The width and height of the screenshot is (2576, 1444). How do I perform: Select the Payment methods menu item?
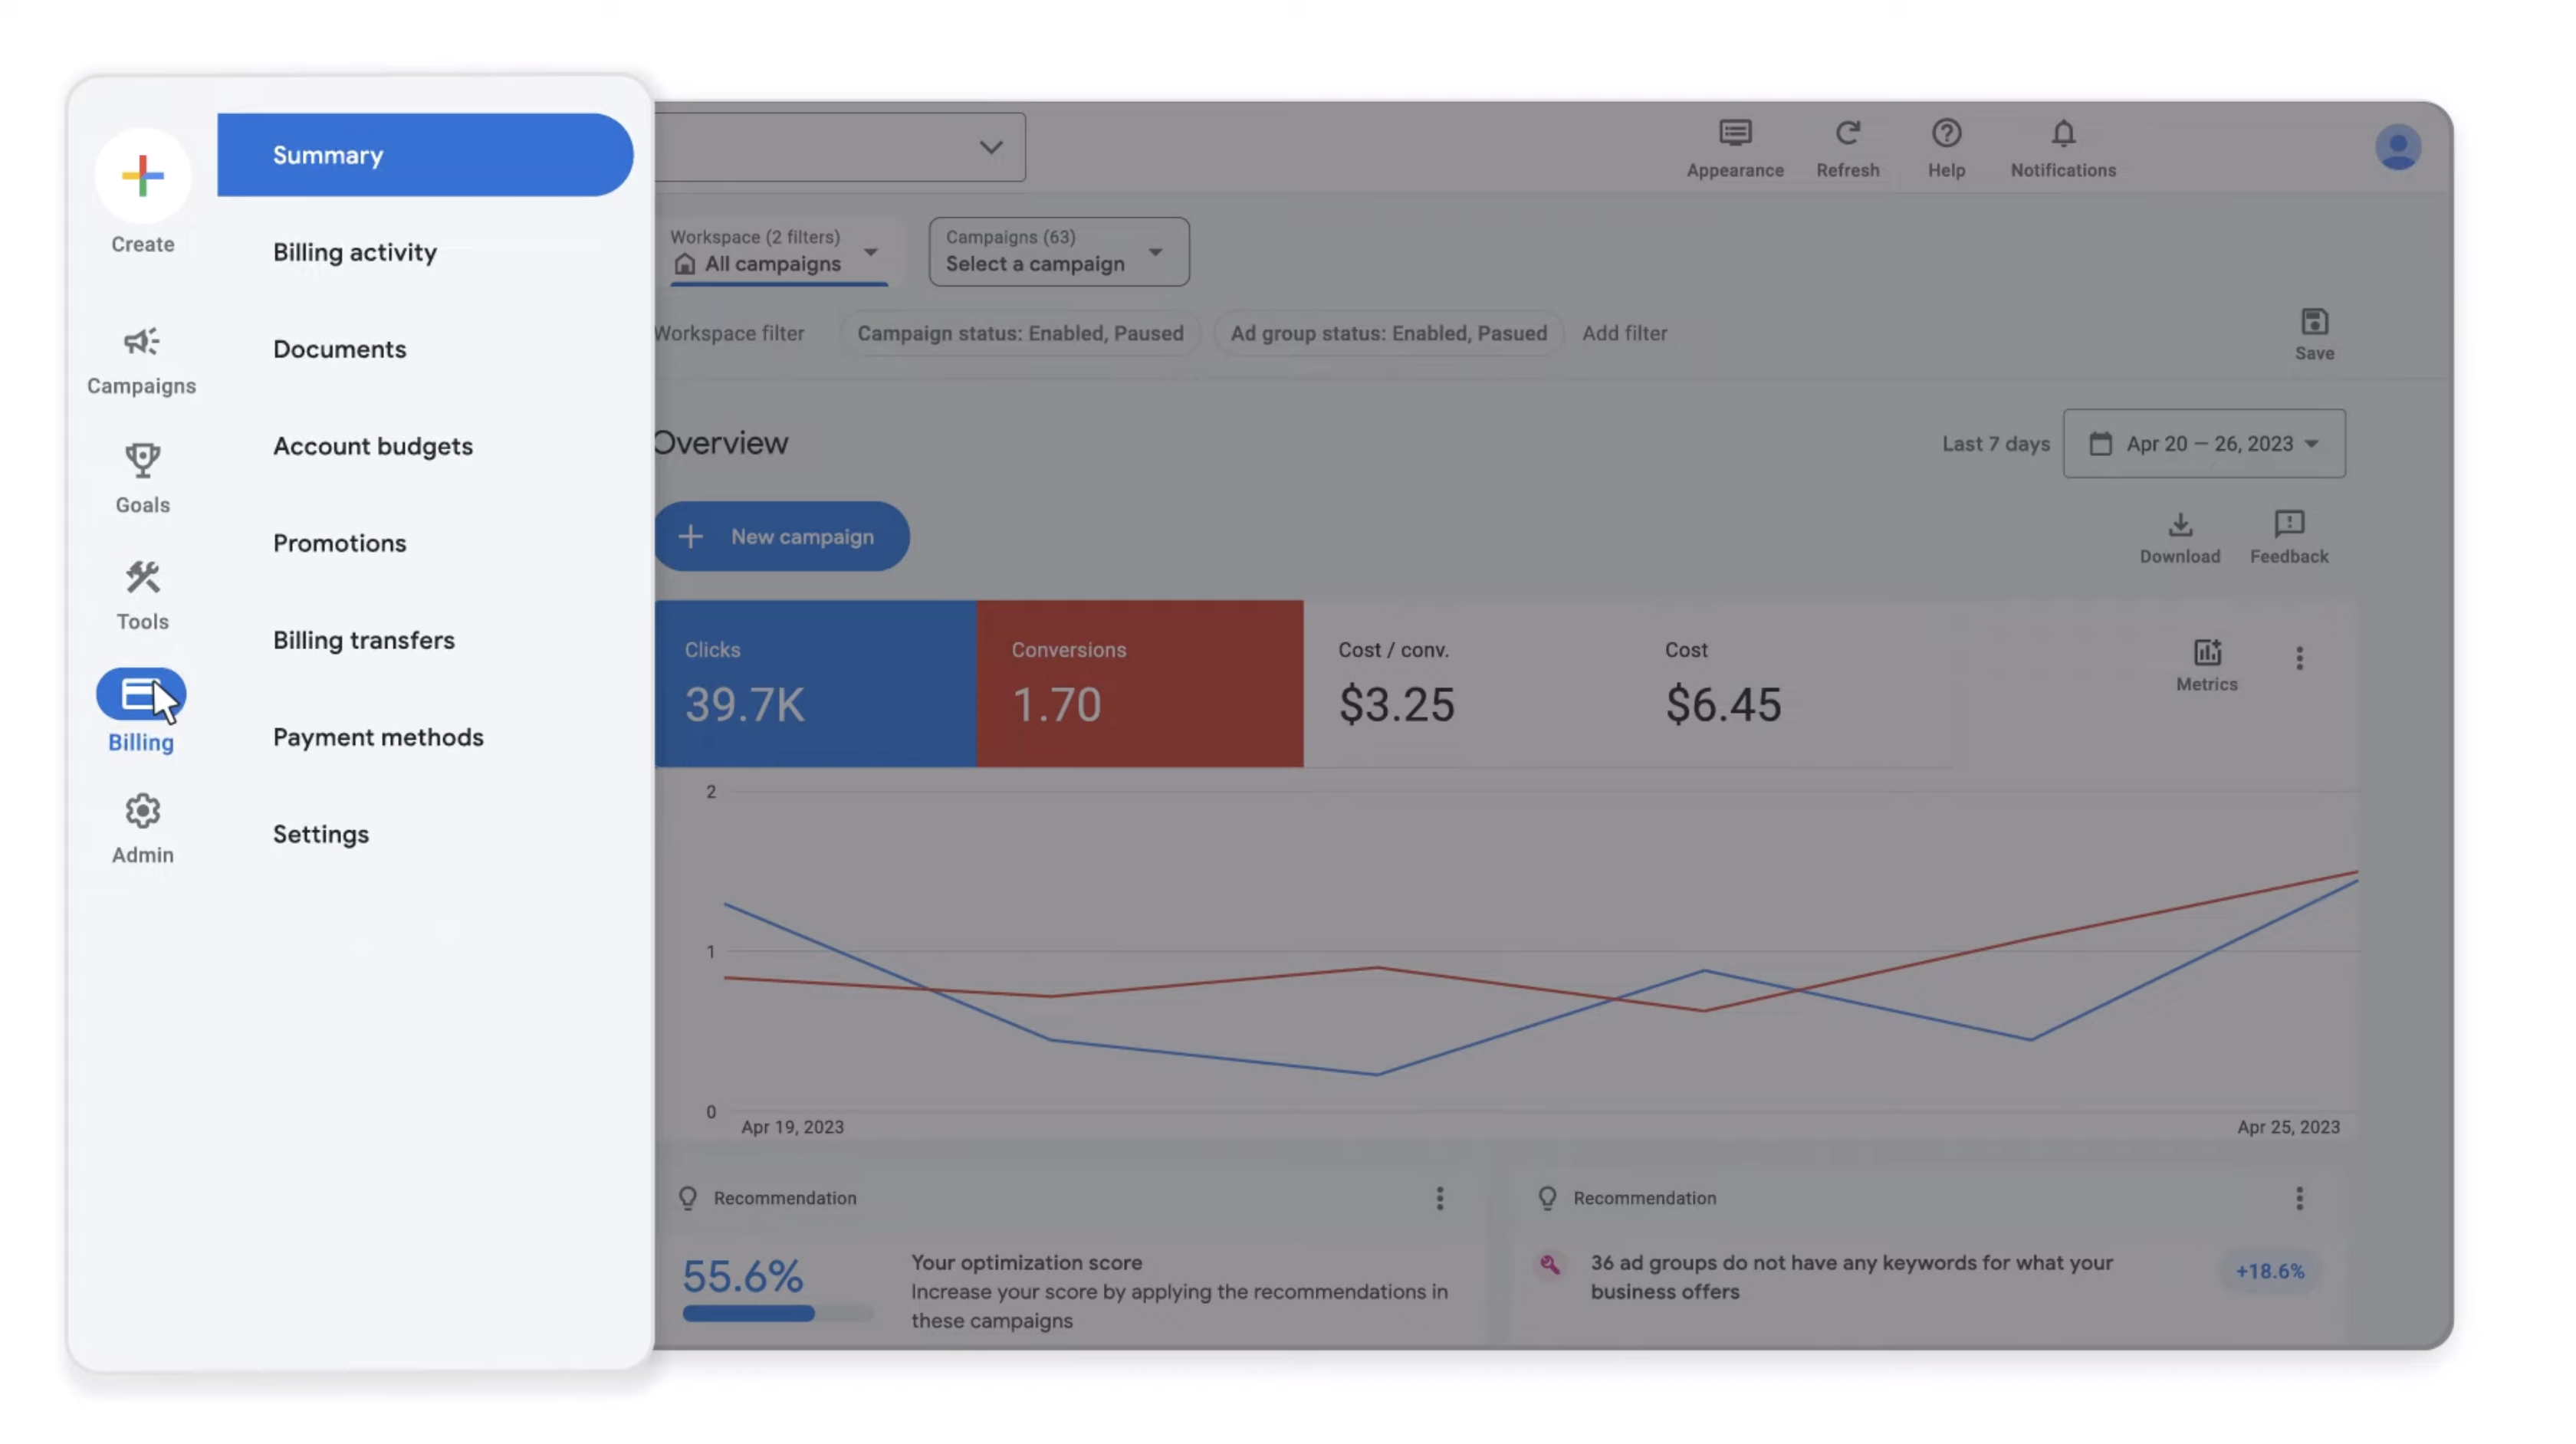click(x=377, y=736)
